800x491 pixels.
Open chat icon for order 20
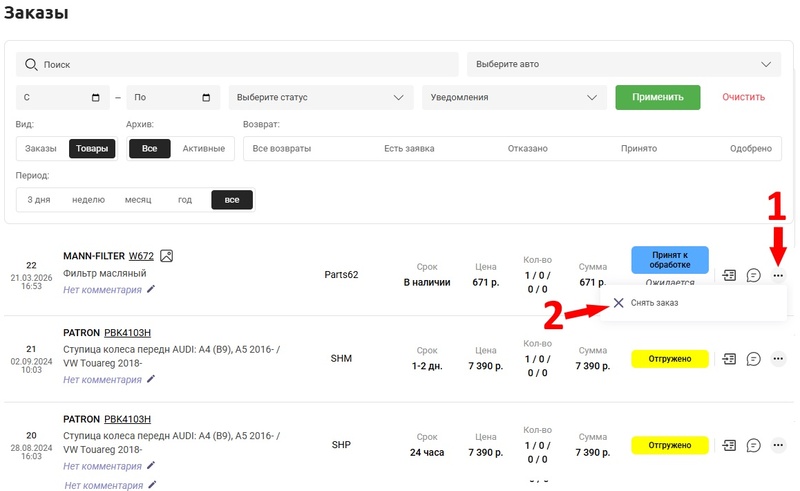pos(754,444)
